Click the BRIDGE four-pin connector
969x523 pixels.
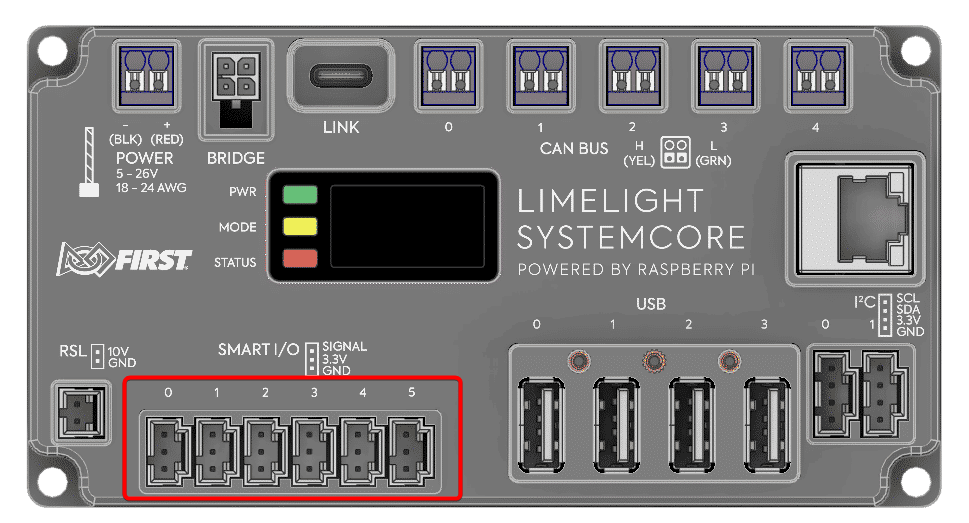tap(235, 90)
